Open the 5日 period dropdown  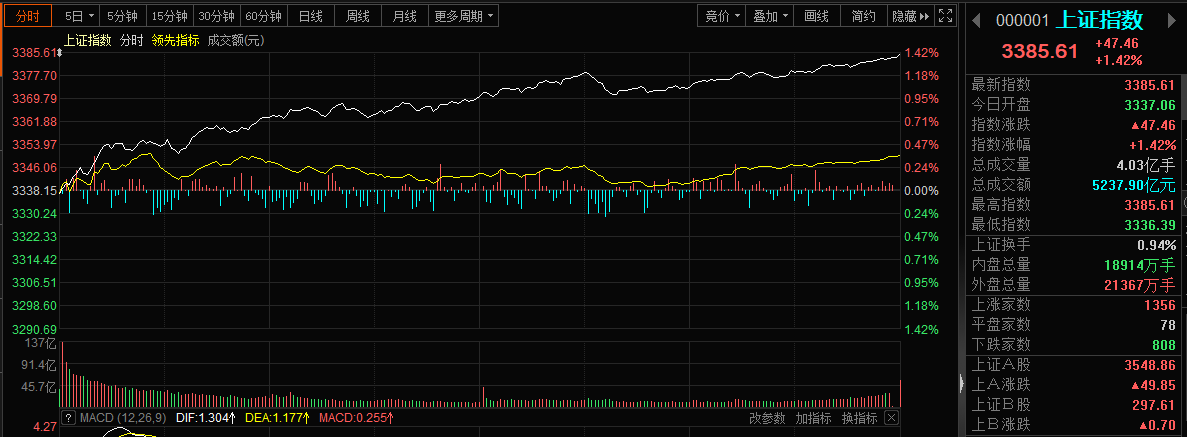(79, 16)
